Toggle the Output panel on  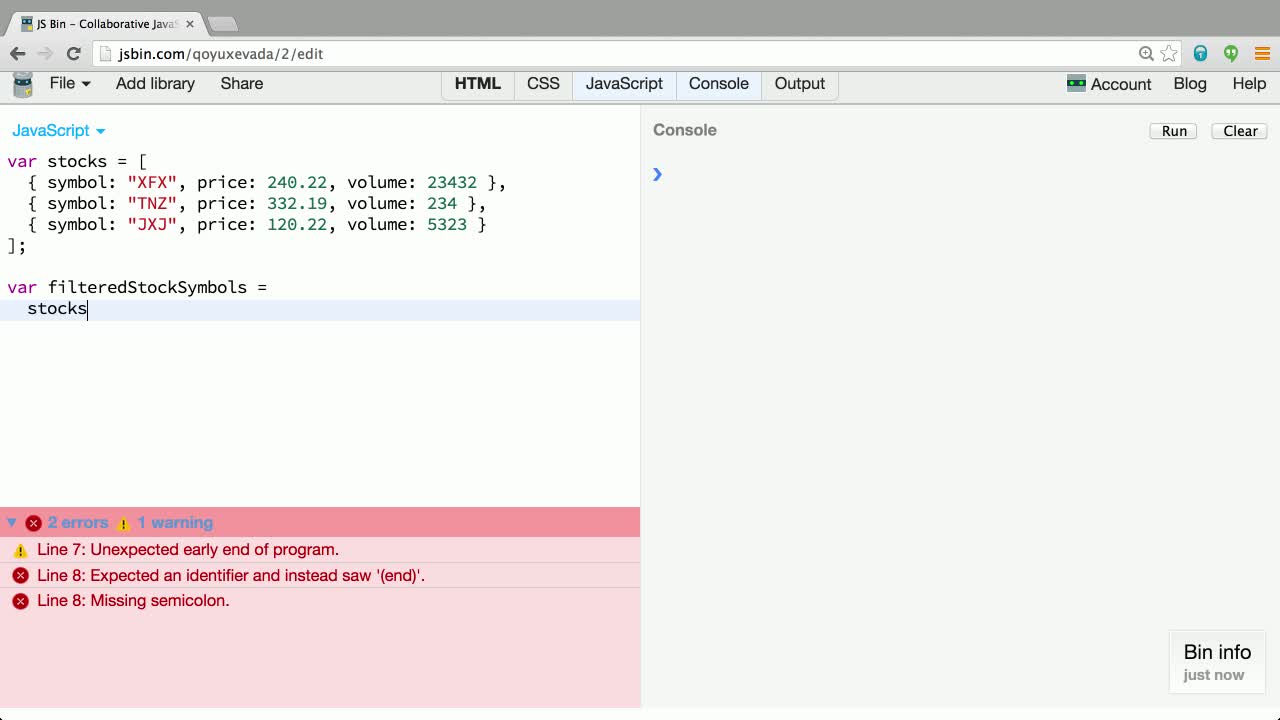799,84
